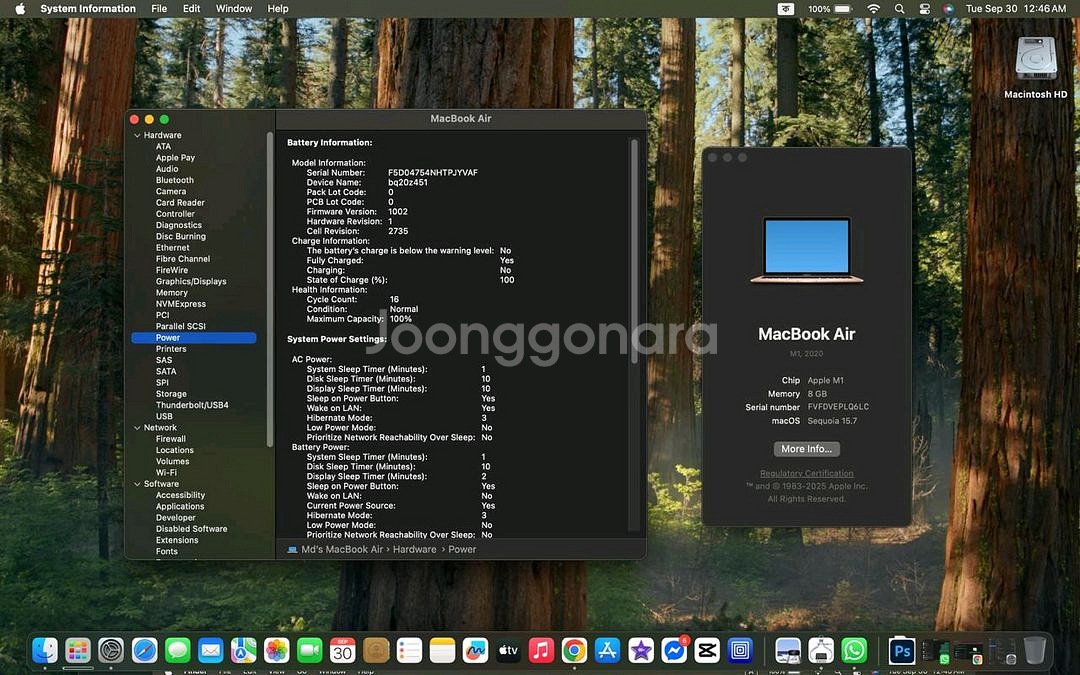Open WhatsApp from the Dock
The image size is (1080, 675).
coord(854,651)
